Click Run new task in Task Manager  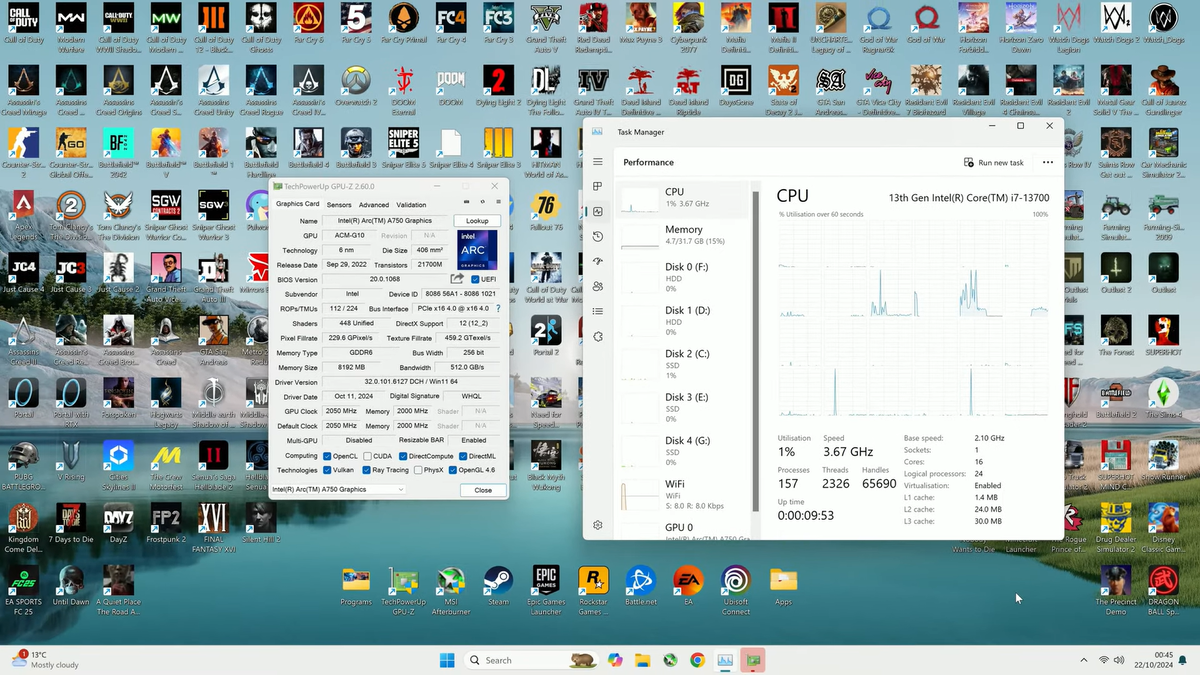click(994, 162)
